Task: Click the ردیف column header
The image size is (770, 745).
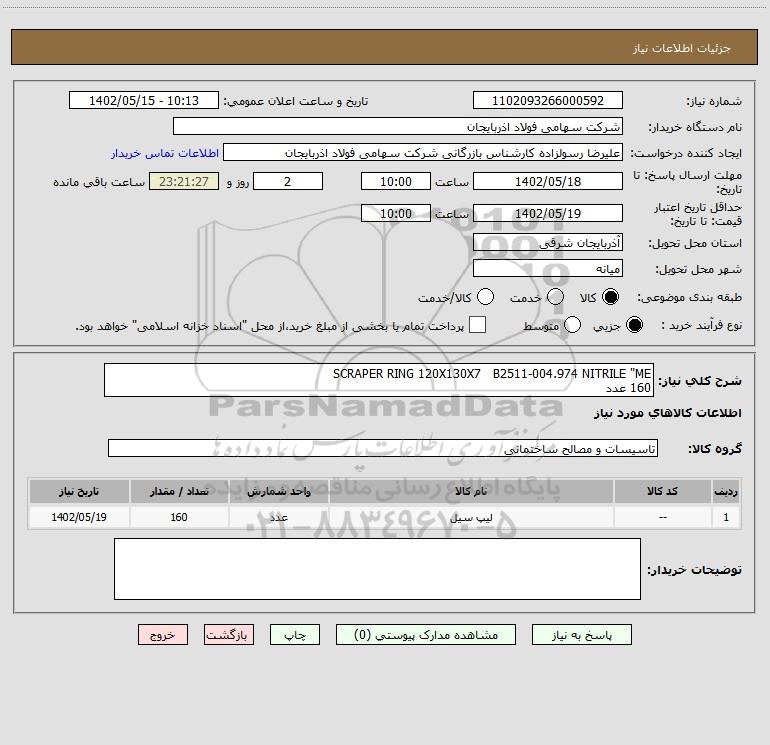Action: point(726,491)
